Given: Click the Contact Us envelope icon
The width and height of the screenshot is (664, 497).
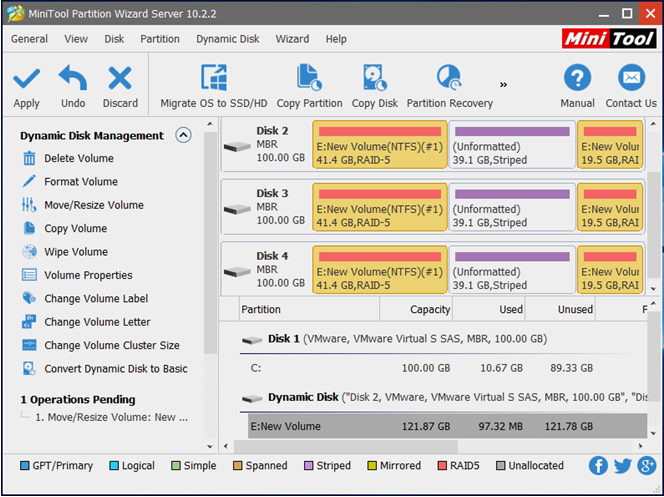Looking at the screenshot, I should (631, 77).
